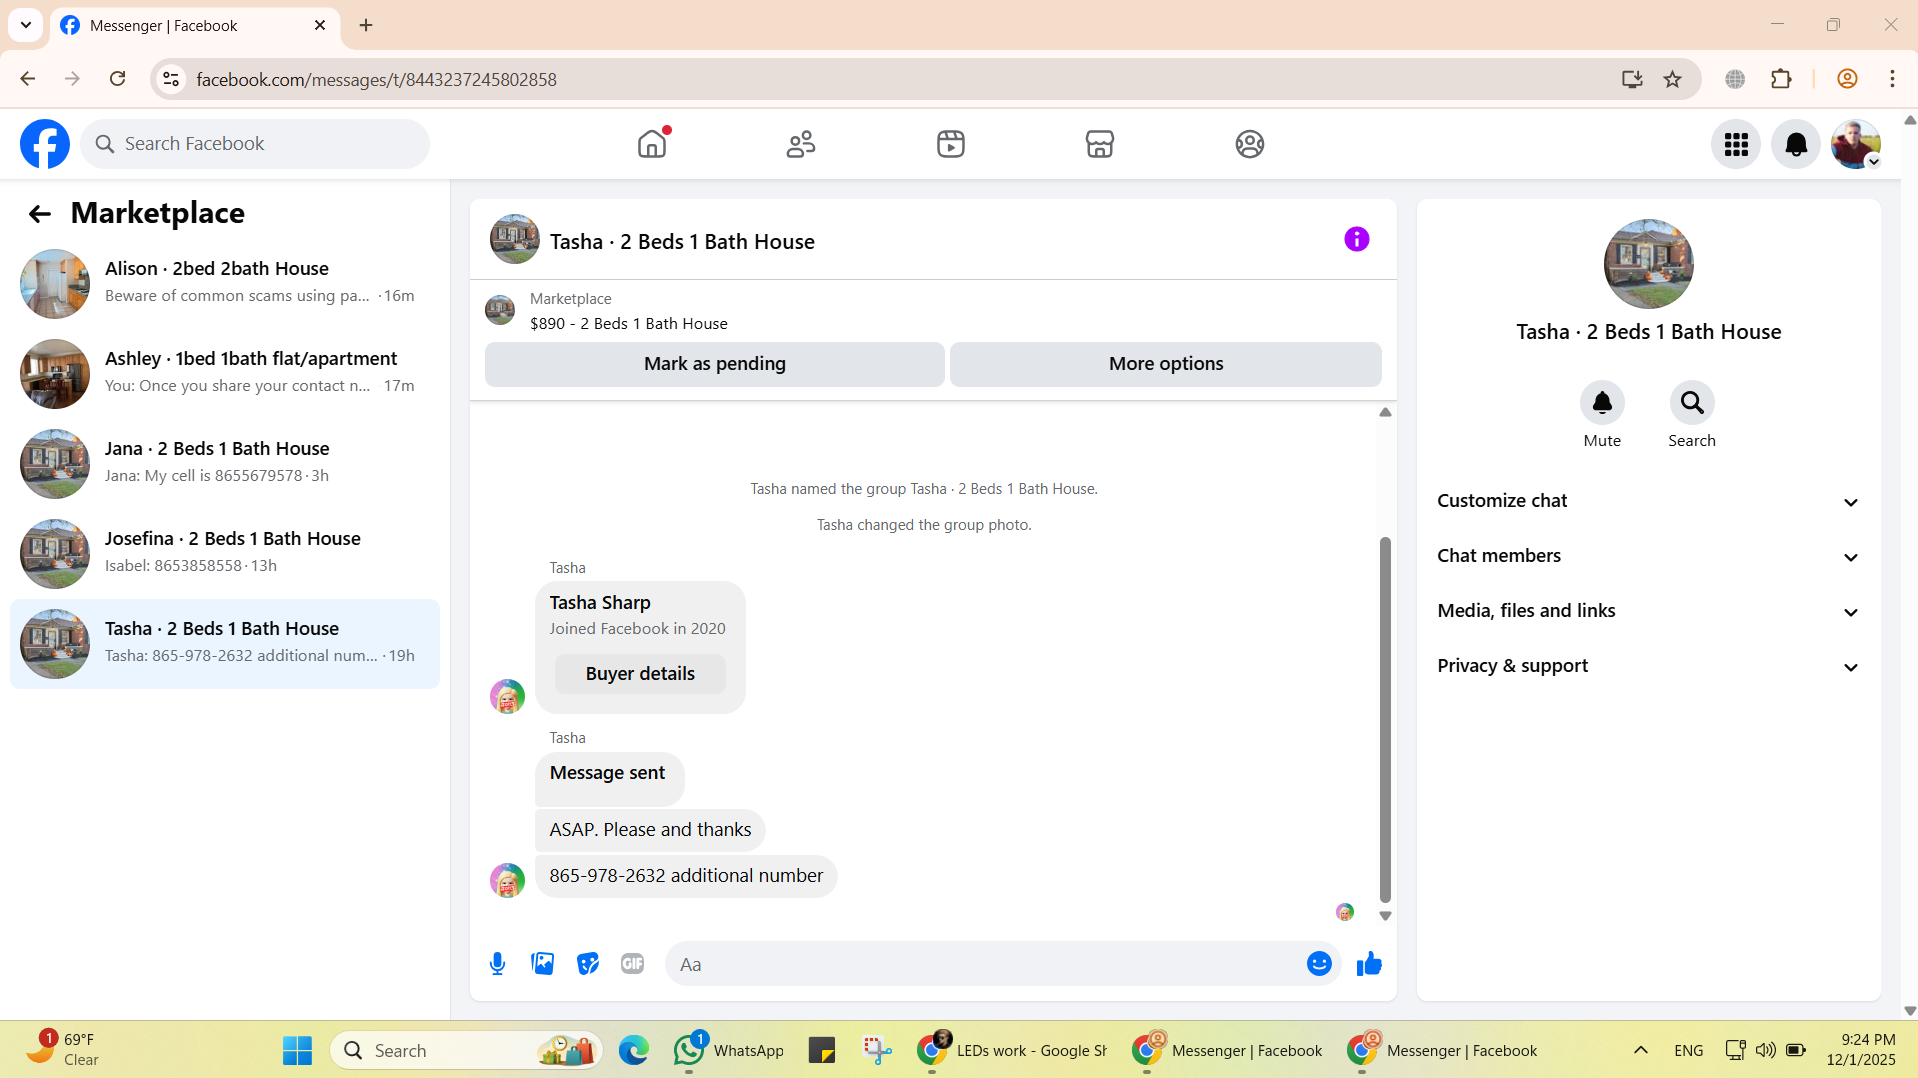Open the $890 - 2 Beds 1 Bath House listing
Screen dimensions: 1918x1078
point(628,323)
